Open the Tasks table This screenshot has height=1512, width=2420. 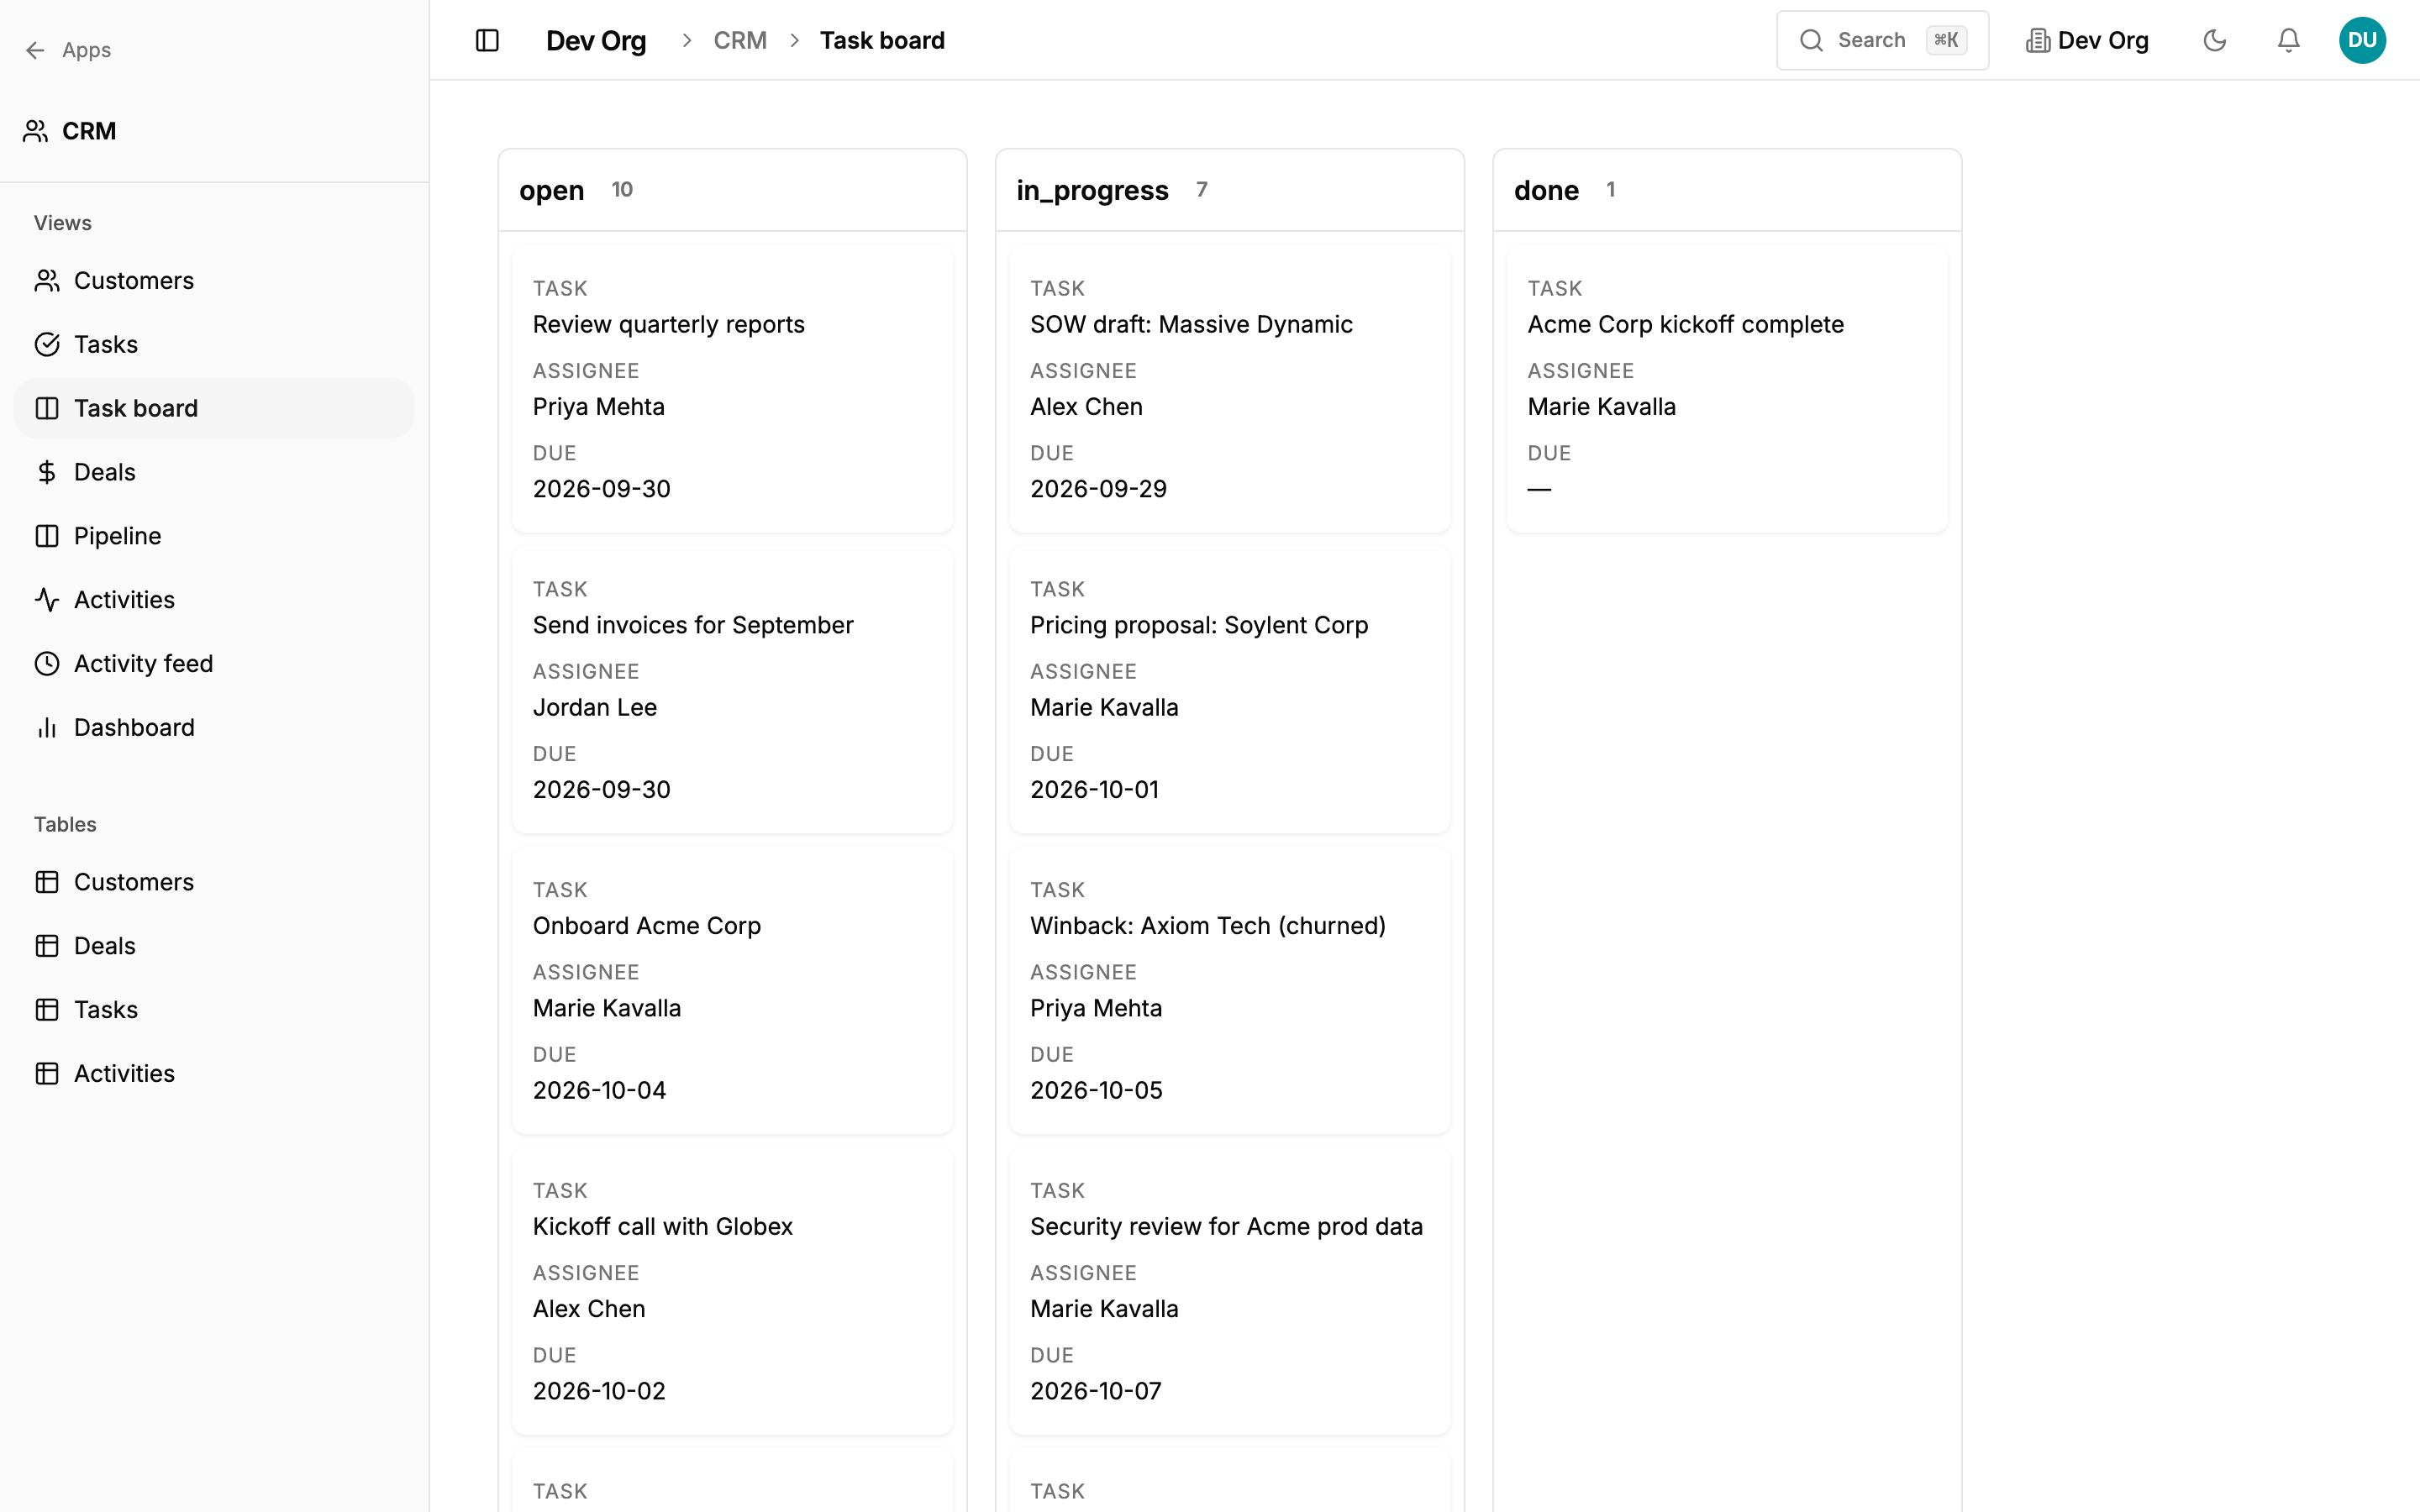tap(214, 1010)
